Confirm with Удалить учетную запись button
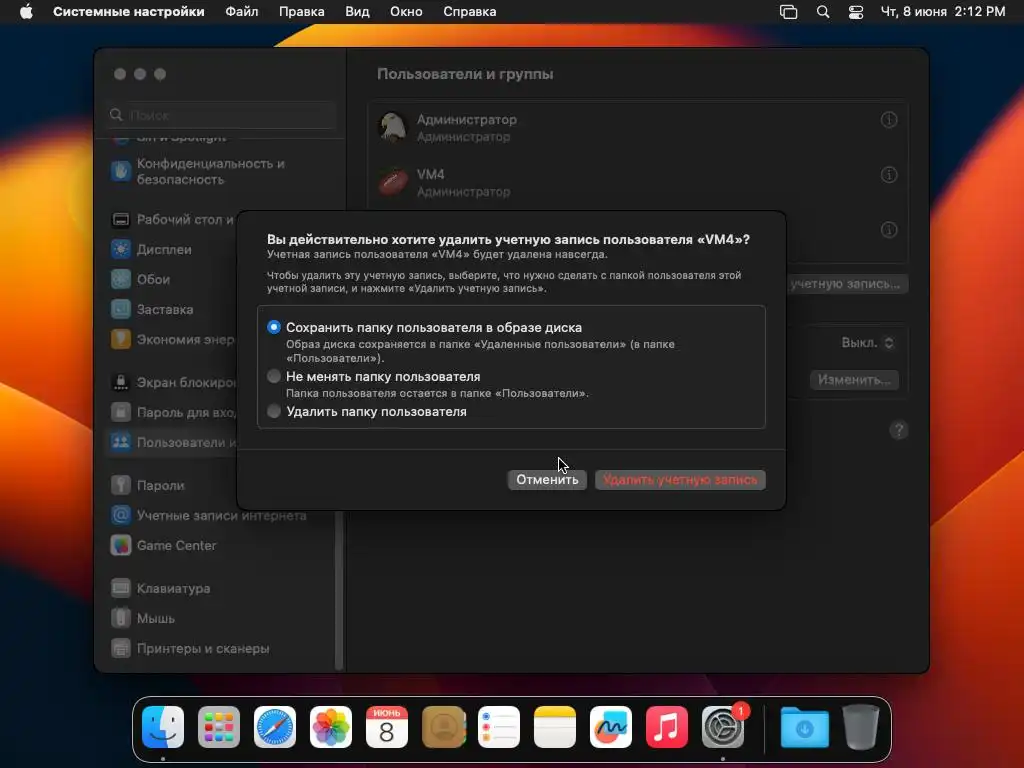The width and height of the screenshot is (1024, 768). (x=680, y=479)
